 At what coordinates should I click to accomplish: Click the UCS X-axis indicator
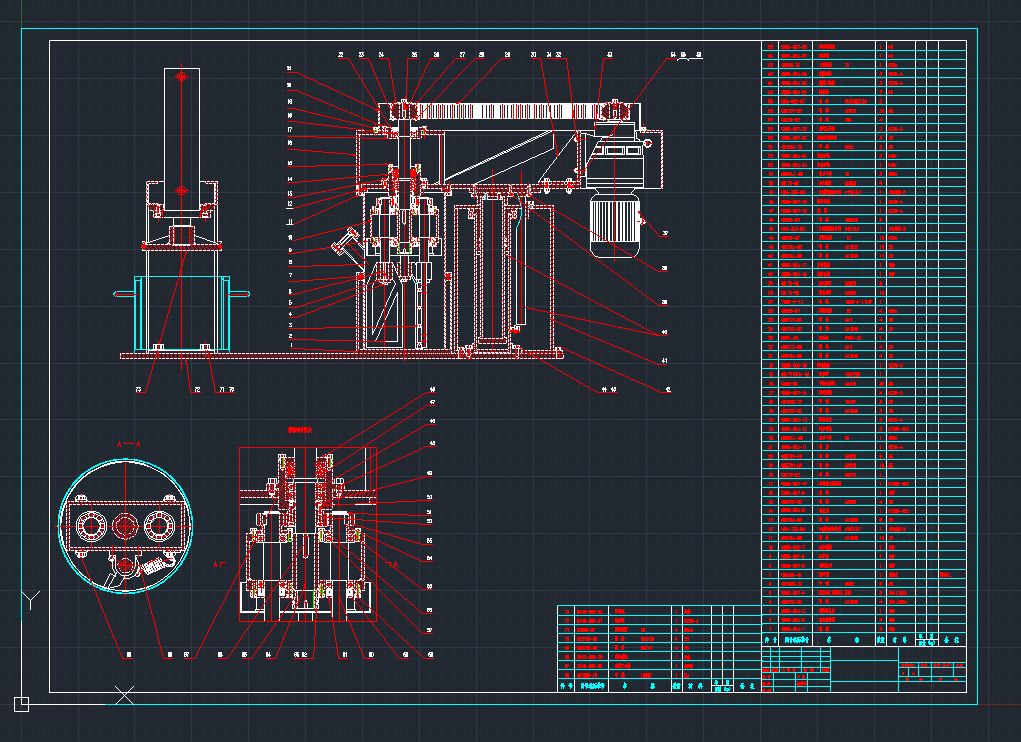pos(124,693)
